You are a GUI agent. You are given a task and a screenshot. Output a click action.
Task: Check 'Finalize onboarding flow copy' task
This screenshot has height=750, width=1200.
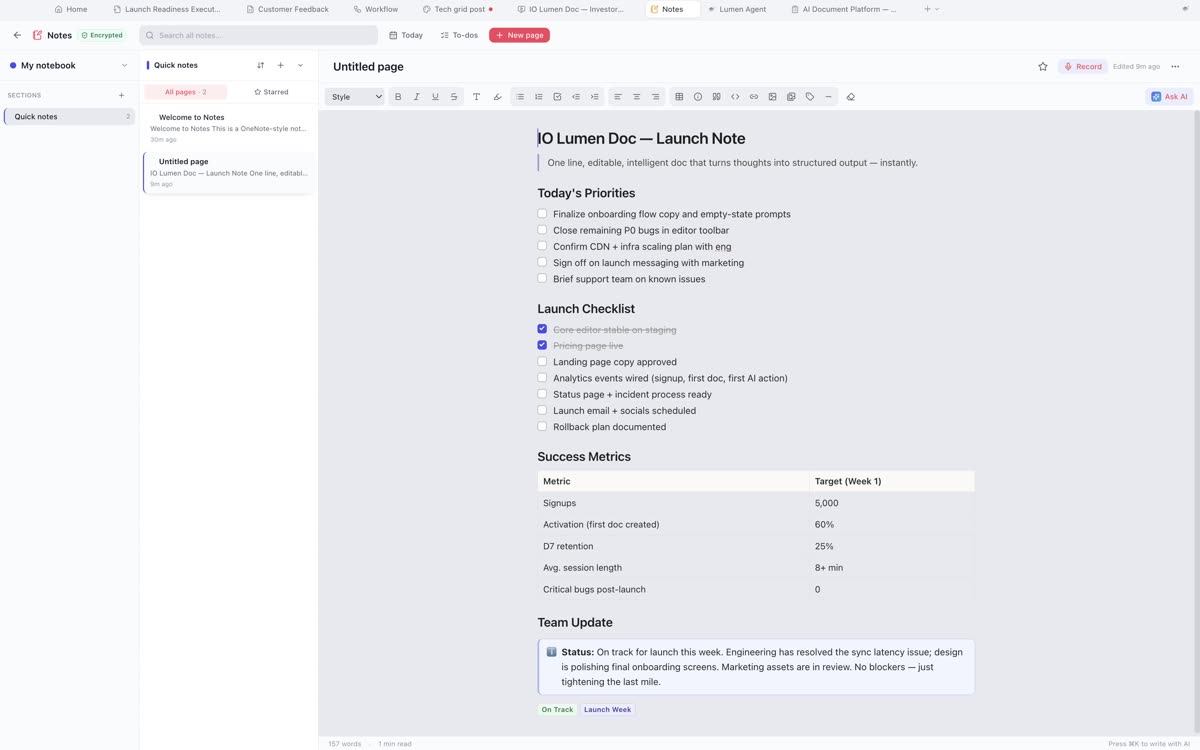click(x=542, y=214)
